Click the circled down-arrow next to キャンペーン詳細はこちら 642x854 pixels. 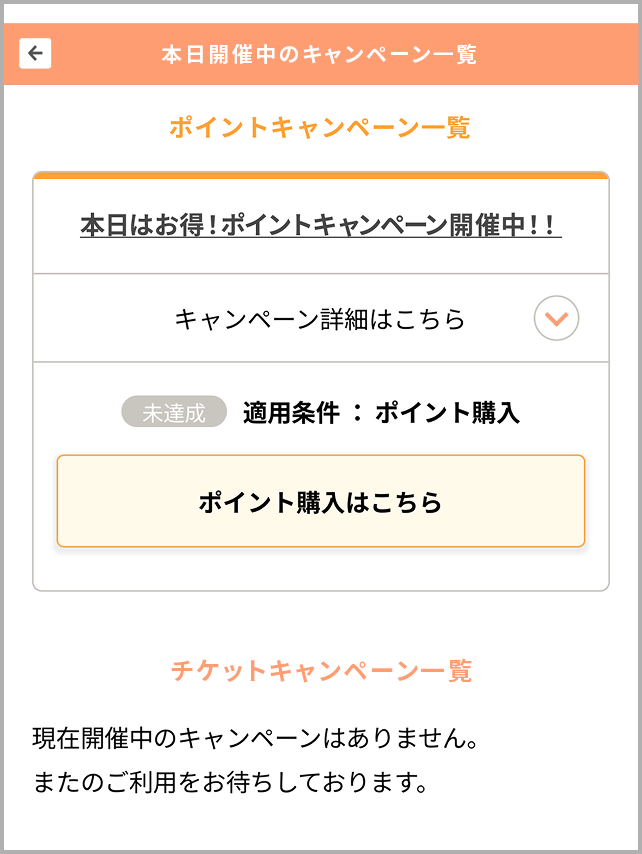coord(556,317)
